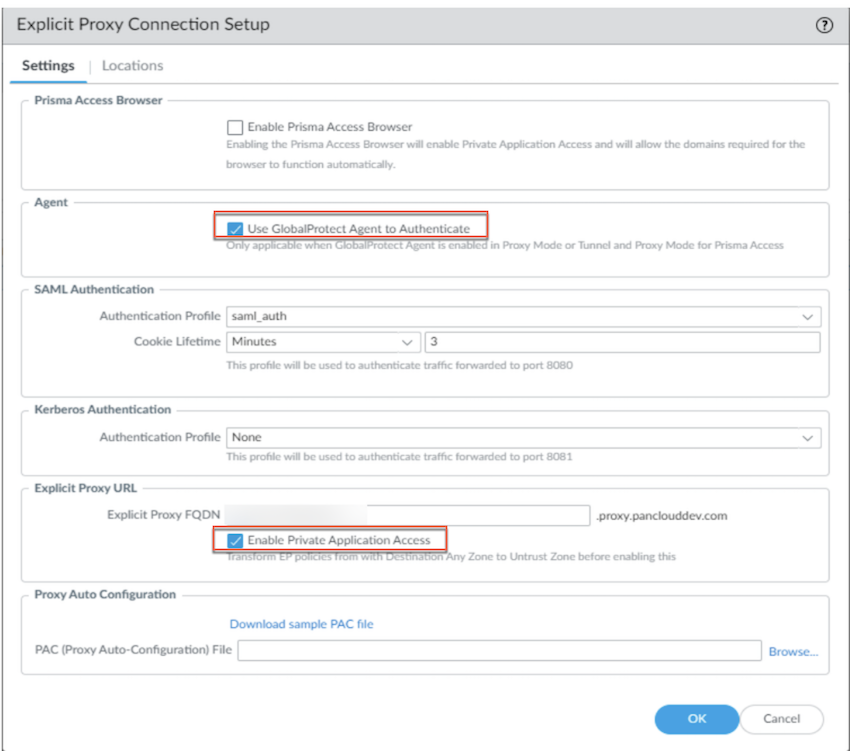Disable Enable Private Application Access checkbox
The height and width of the screenshot is (751, 850).
coord(235,540)
